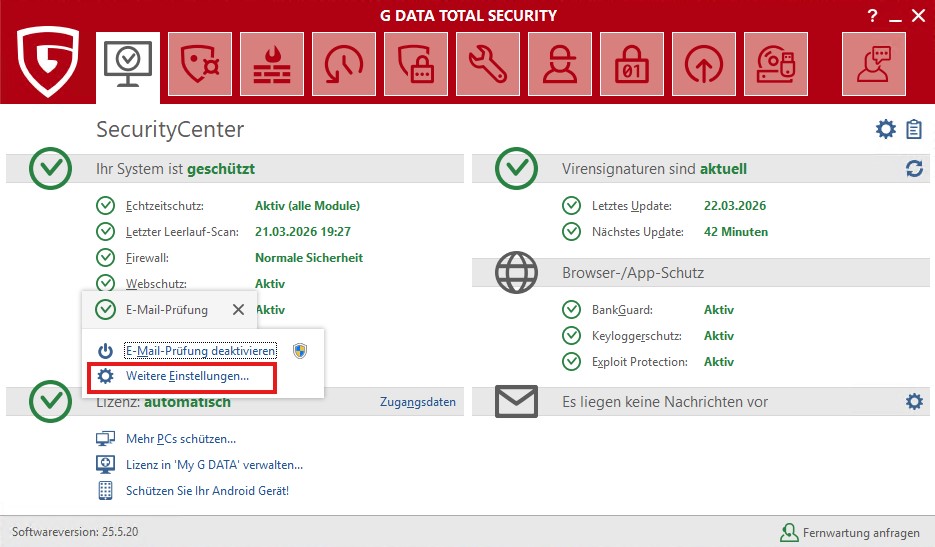Open the BankGuard status entry
Image resolution: width=935 pixels, height=547 pixels.
(x=622, y=310)
